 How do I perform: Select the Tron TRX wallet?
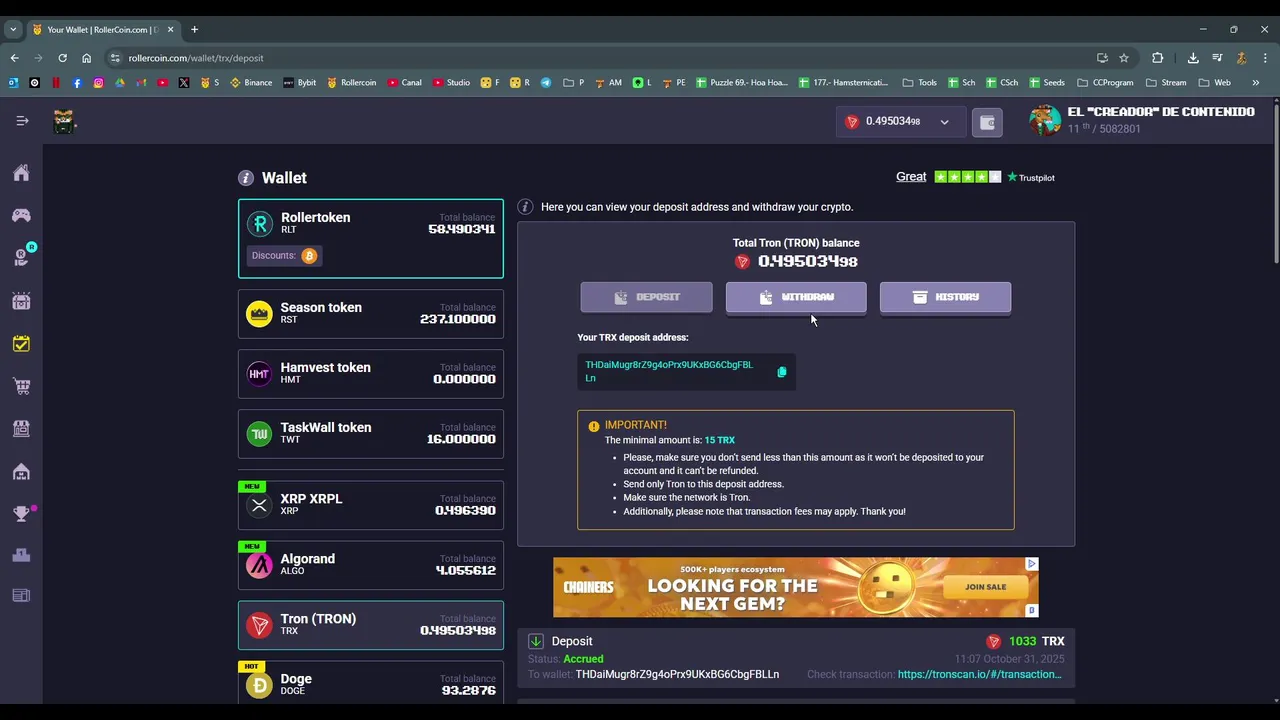pos(371,625)
